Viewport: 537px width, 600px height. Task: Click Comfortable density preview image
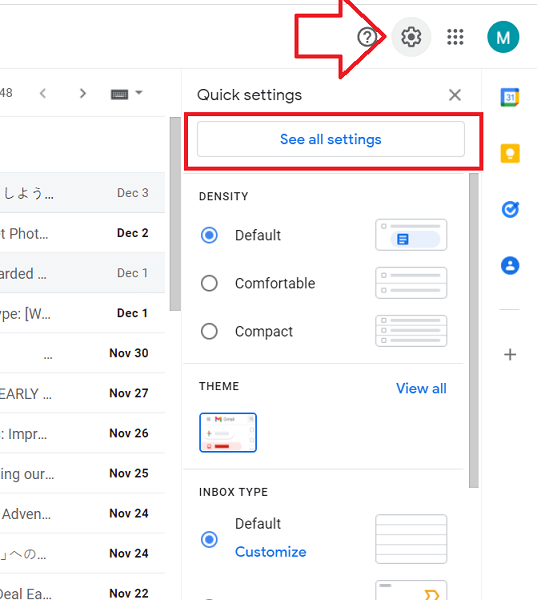point(411,283)
